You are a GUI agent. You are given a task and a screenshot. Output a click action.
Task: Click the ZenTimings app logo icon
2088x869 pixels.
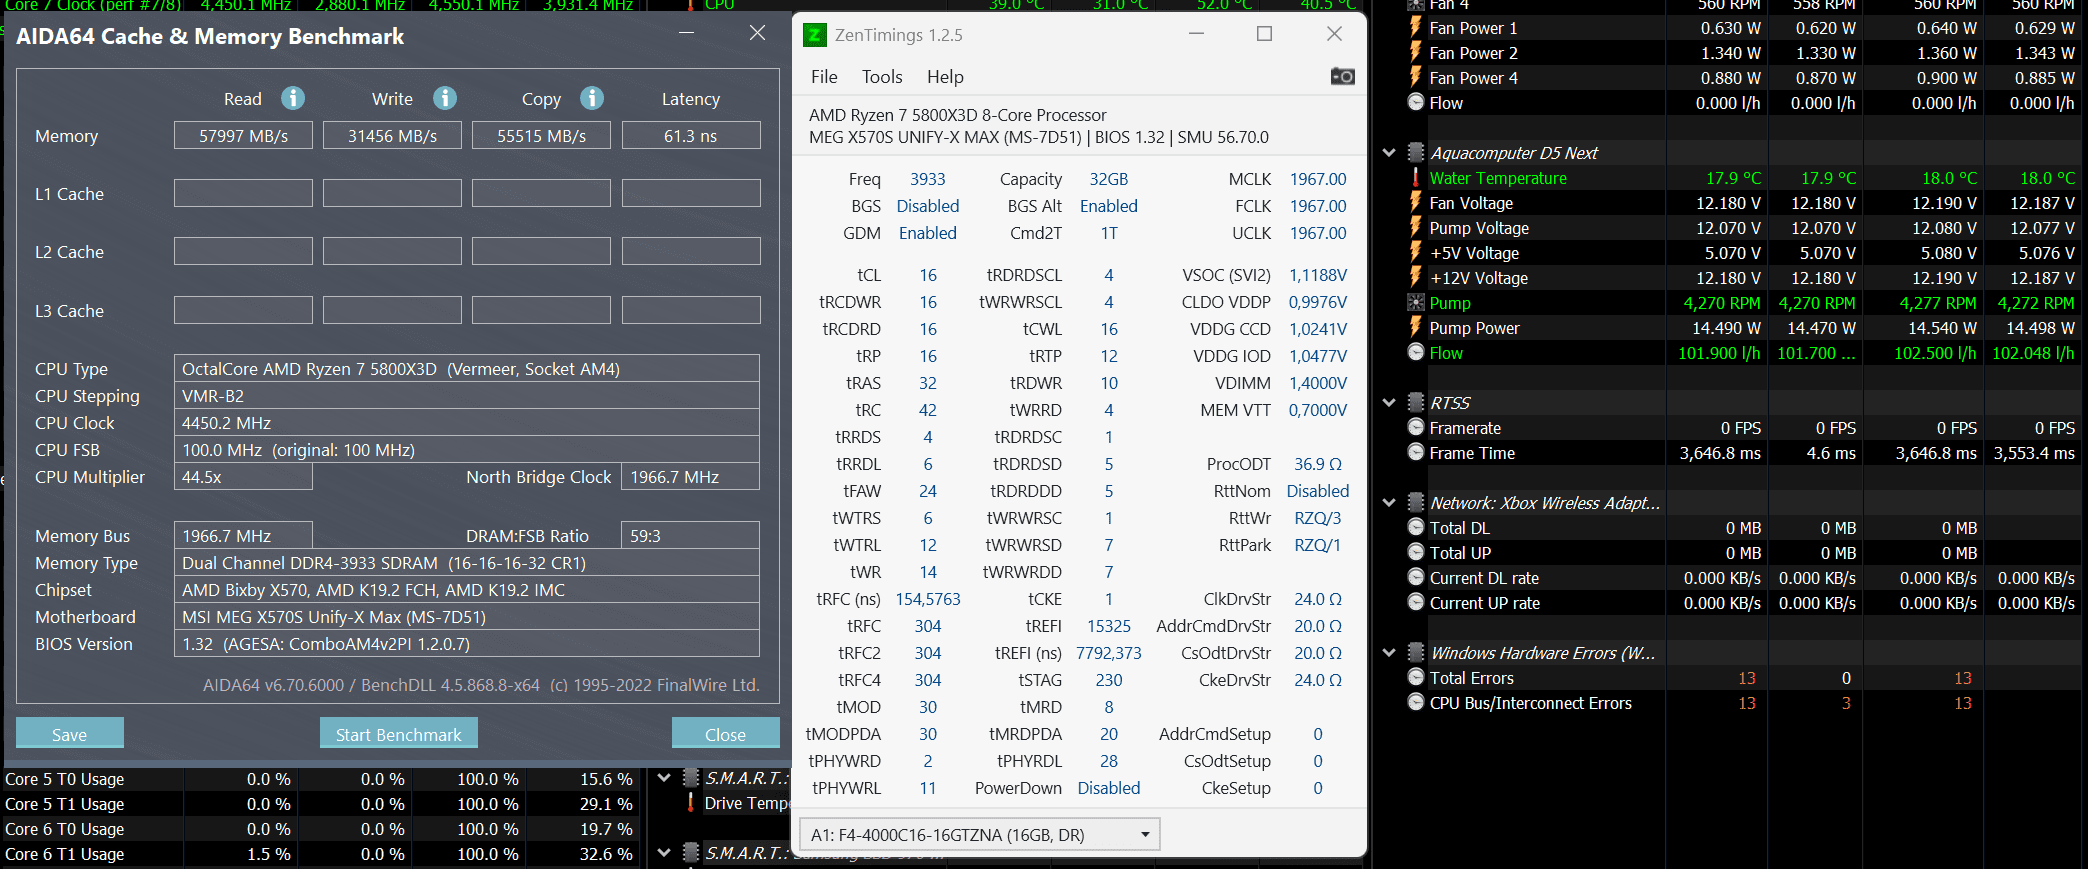[x=815, y=35]
